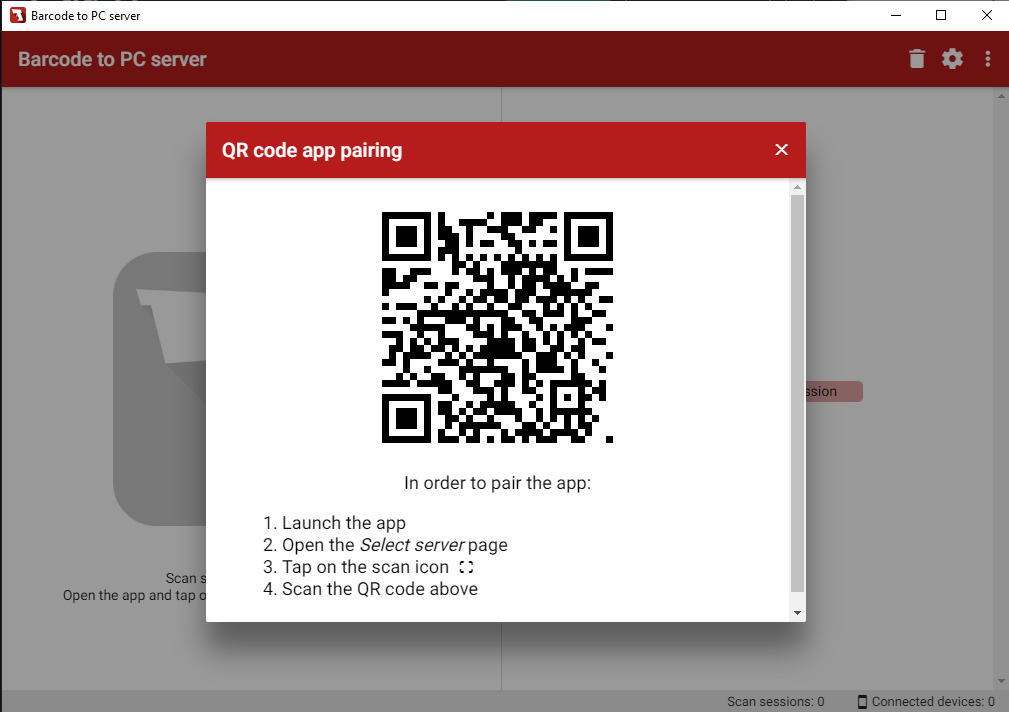The width and height of the screenshot is (1009, 712).
Task: Close the Barcode to PC server window
Action: pos(986,15)
